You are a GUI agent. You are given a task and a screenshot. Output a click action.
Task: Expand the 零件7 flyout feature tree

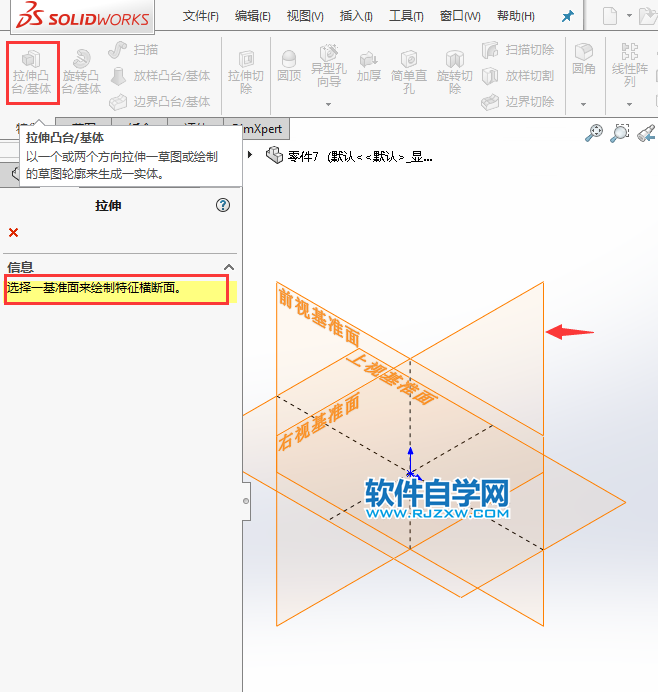250,155
